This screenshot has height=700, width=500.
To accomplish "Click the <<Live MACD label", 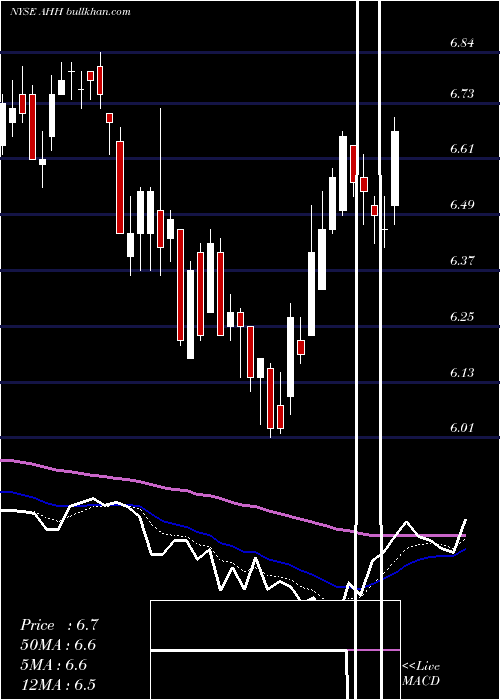I will (x=421, y=673).
